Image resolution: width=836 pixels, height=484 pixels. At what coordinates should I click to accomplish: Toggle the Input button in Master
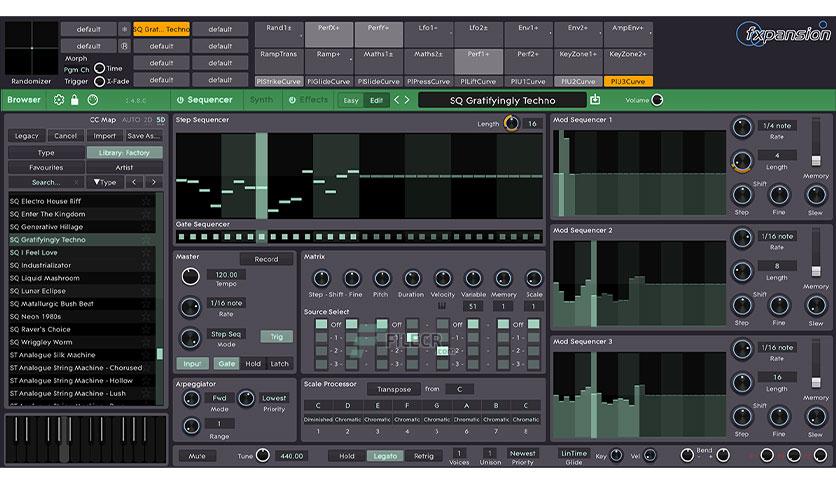point(192,364)
